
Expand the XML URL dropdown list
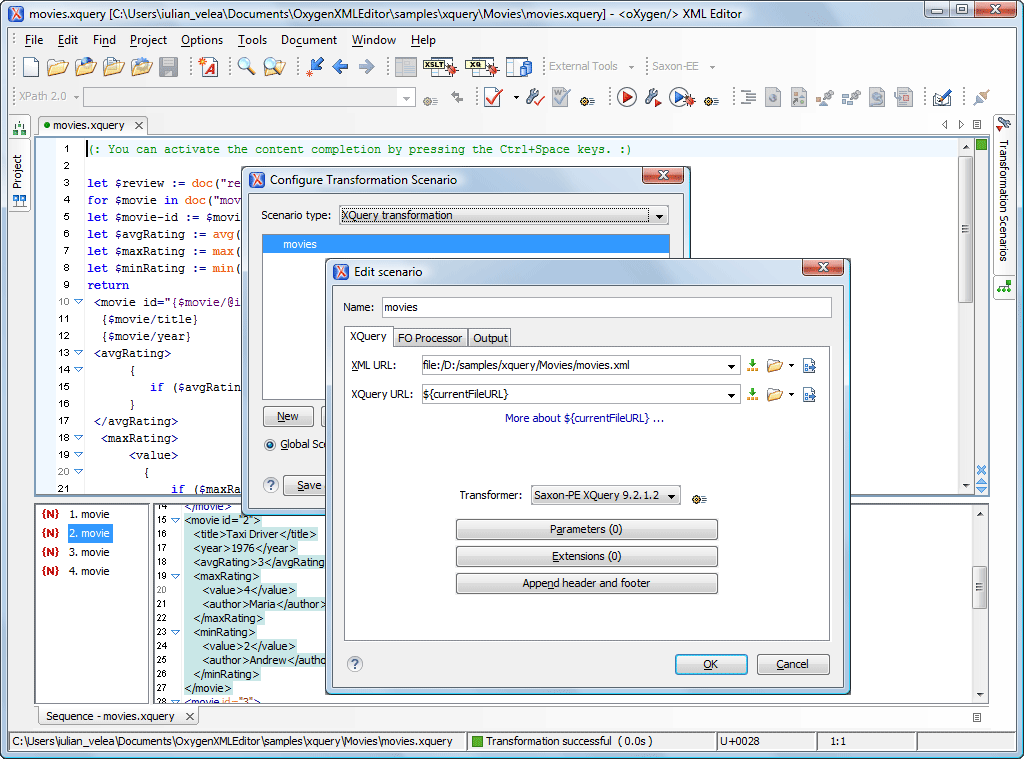pos(731,366)
